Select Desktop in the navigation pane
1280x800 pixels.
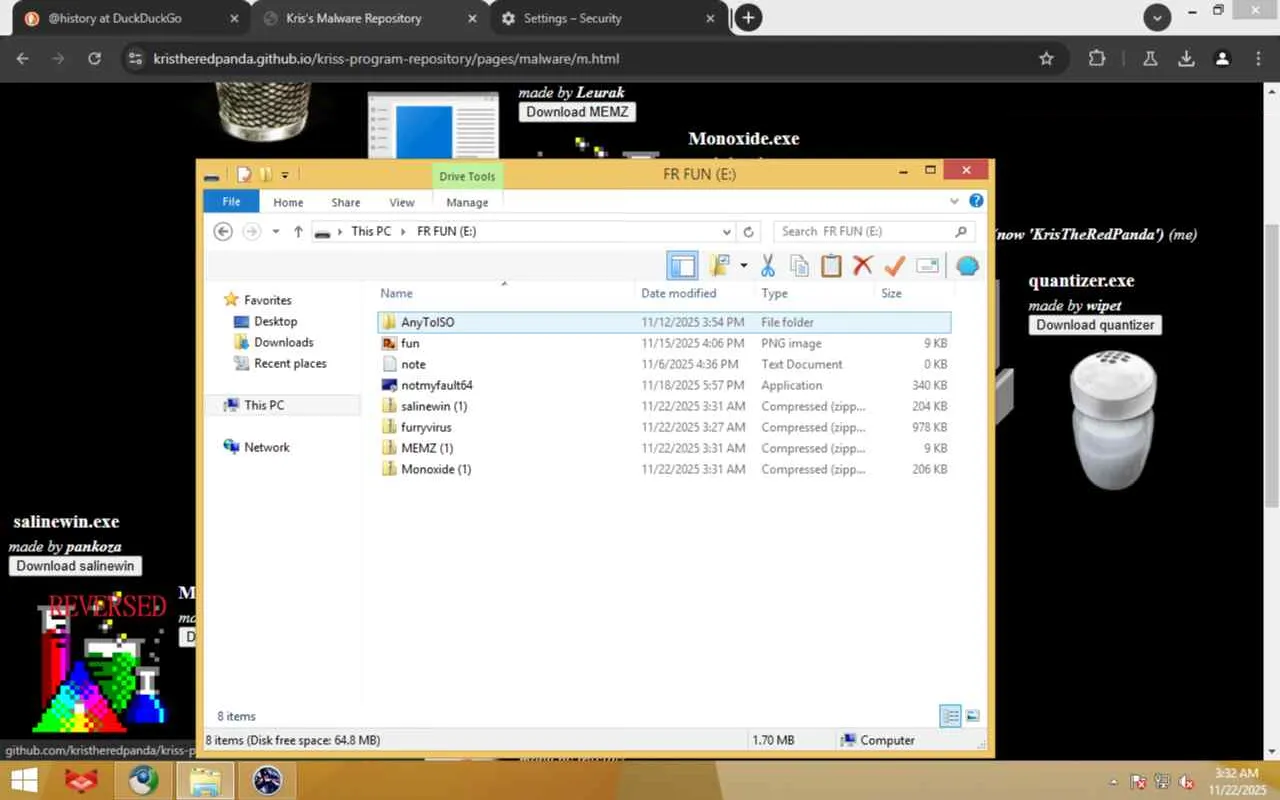click(x=275, y=321)
